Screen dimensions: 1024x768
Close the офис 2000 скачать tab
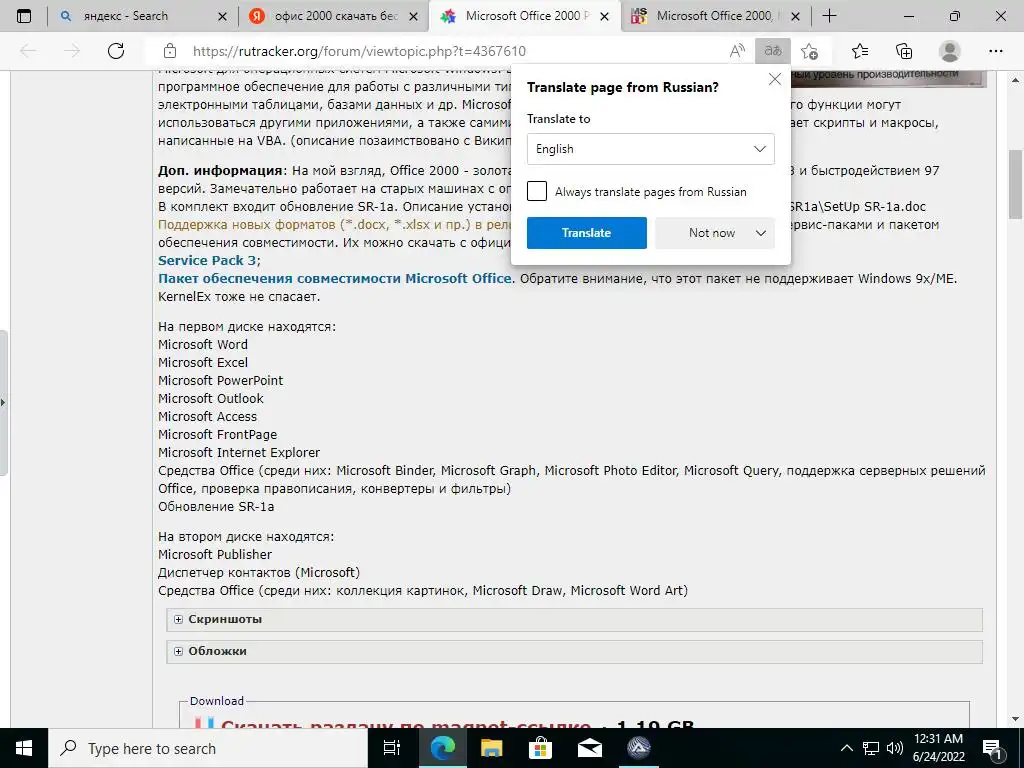tap(413, 16)
